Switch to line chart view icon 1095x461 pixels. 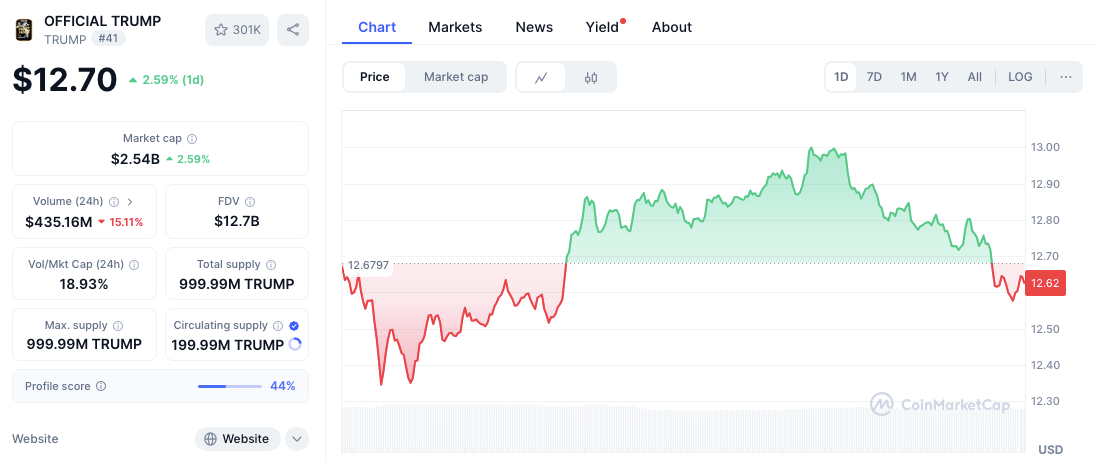(x=541, y=77)
